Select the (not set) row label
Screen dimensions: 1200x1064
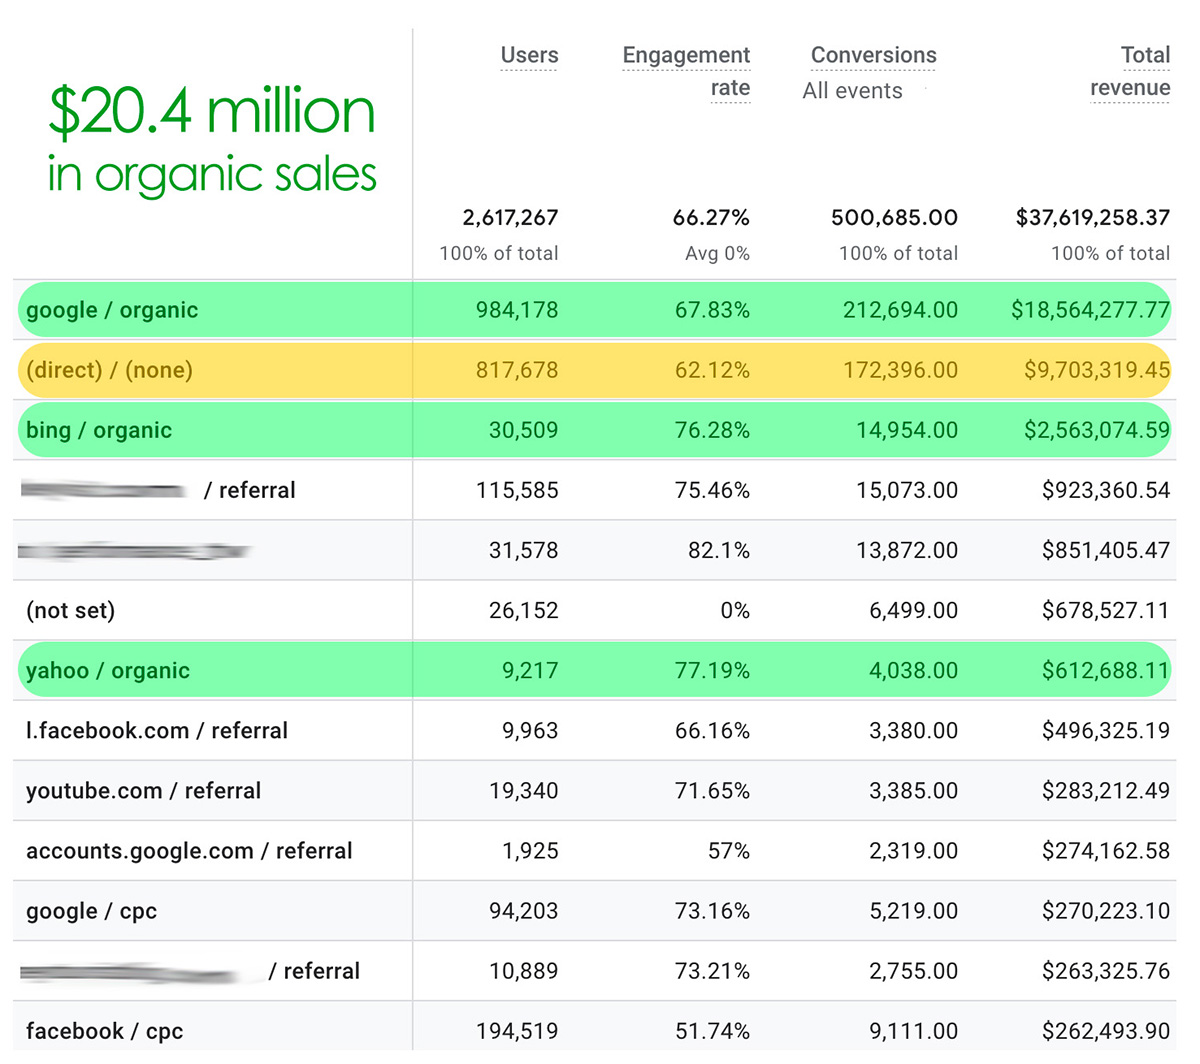[70, 610]
